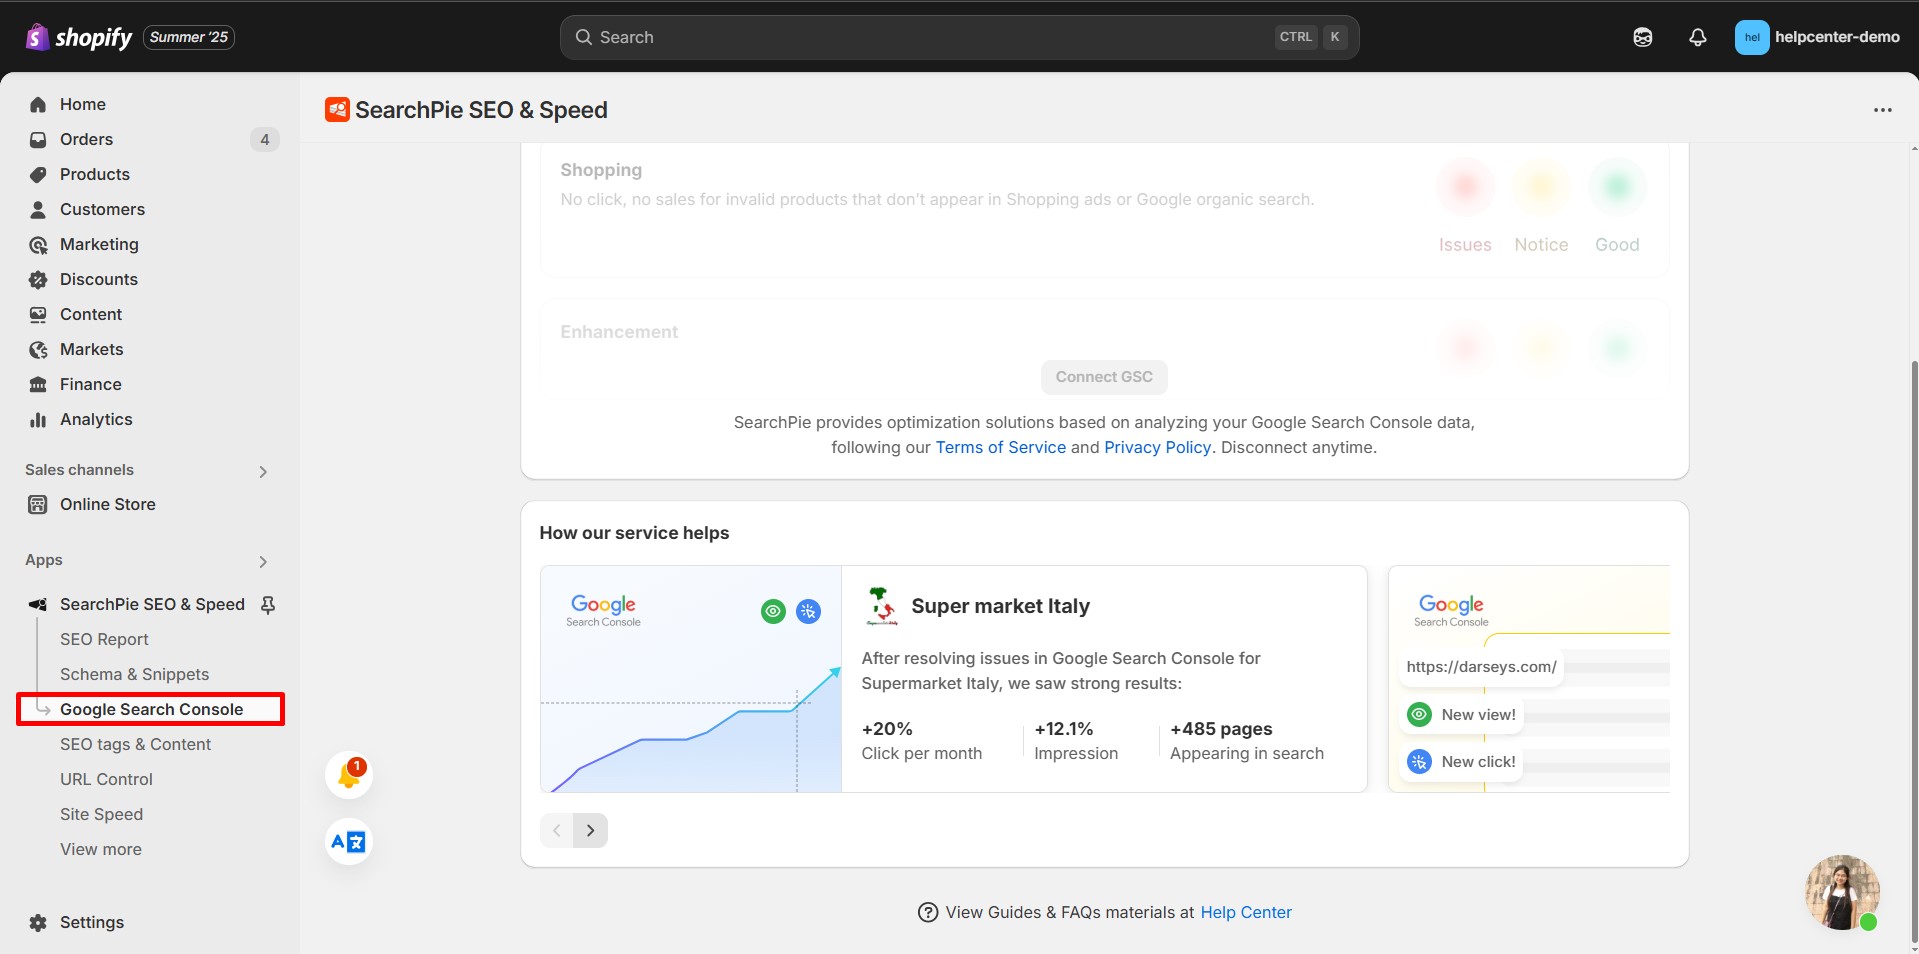Open Settings at the bottom of the sidebar
1919x954 pixels.
coord(92,922)
